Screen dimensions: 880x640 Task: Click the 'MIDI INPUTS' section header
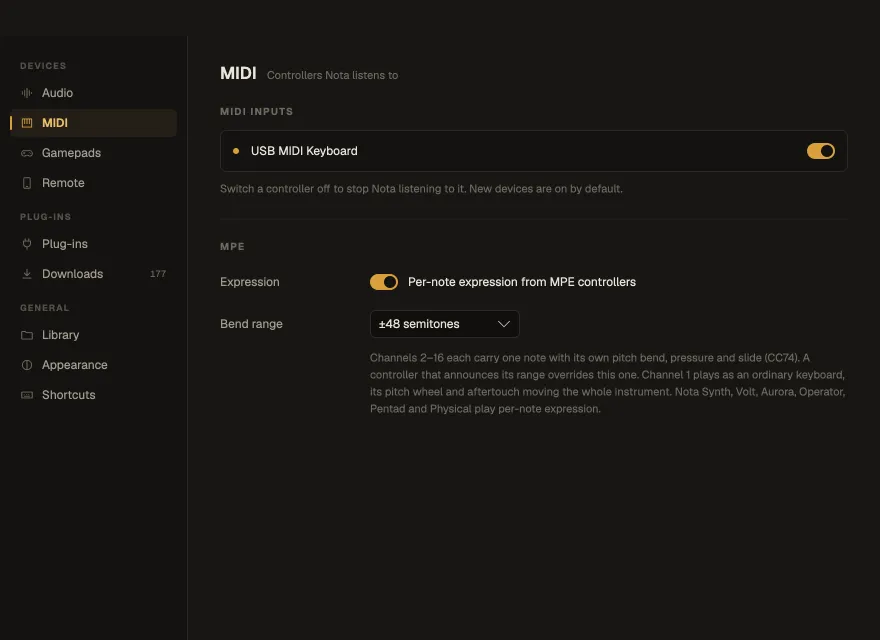click(256, 112)
